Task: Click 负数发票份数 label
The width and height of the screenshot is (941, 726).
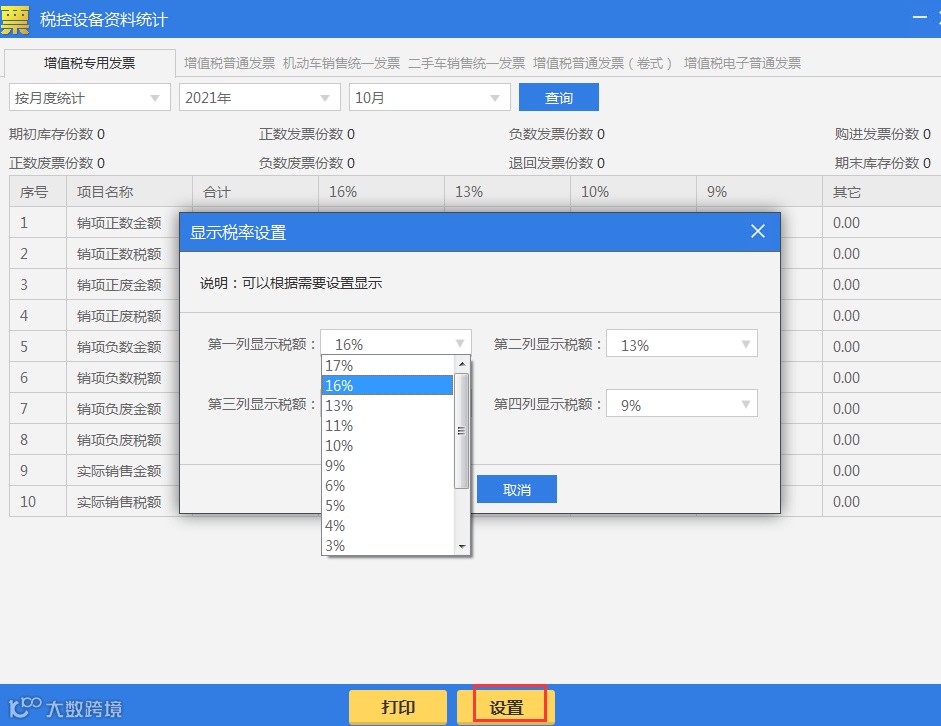Action: 551,134
